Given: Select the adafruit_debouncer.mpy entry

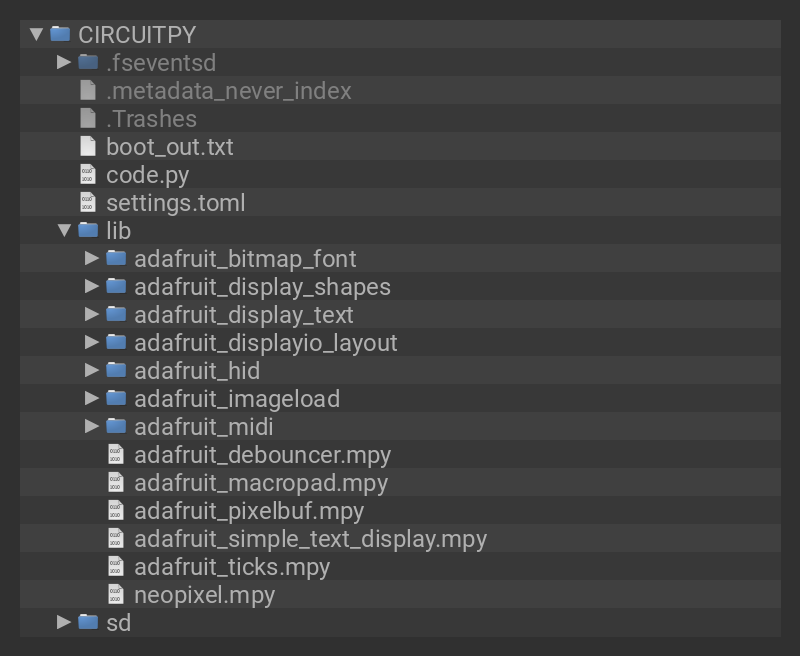Looking at the screenshot, I should point(262,454).
